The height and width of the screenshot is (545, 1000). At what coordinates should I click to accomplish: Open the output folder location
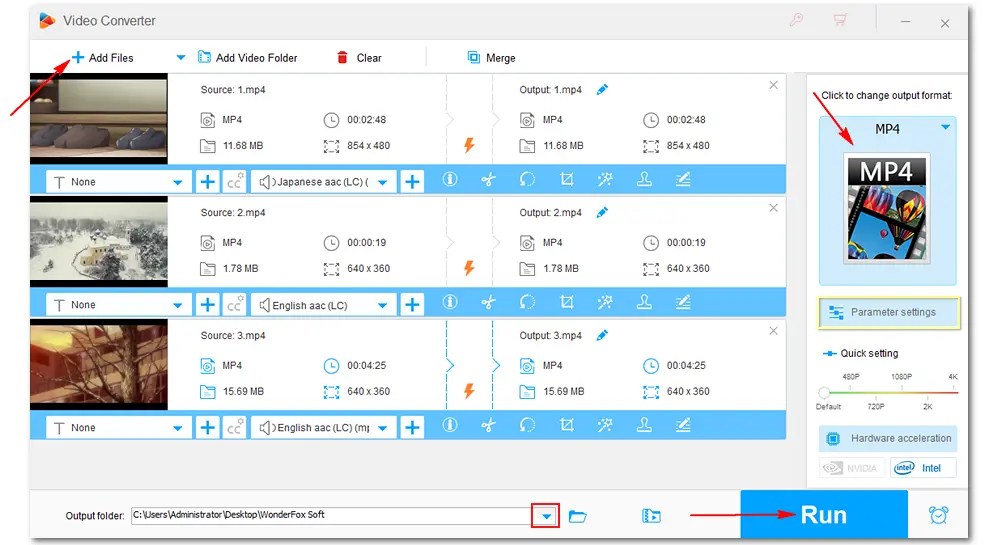click(x=651, y=516)
